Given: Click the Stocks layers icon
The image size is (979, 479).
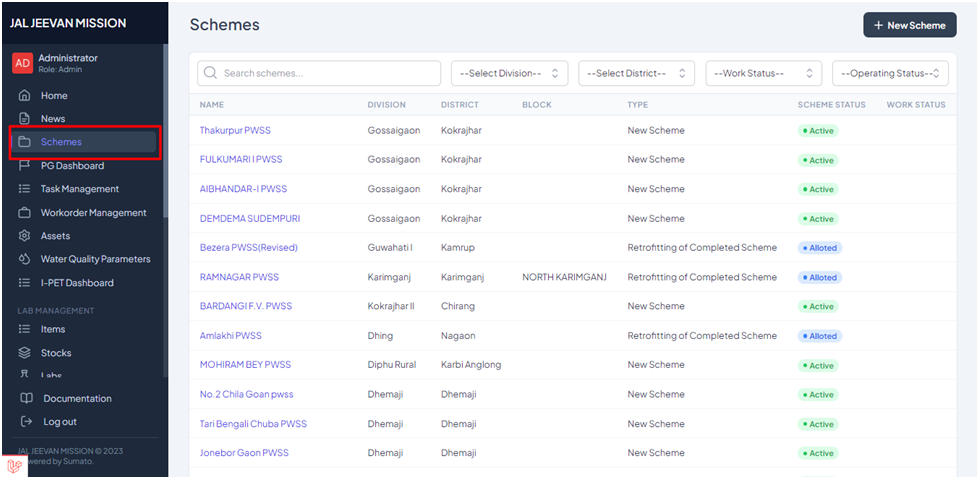Looking at the screenshot, I should coord(25,353).
